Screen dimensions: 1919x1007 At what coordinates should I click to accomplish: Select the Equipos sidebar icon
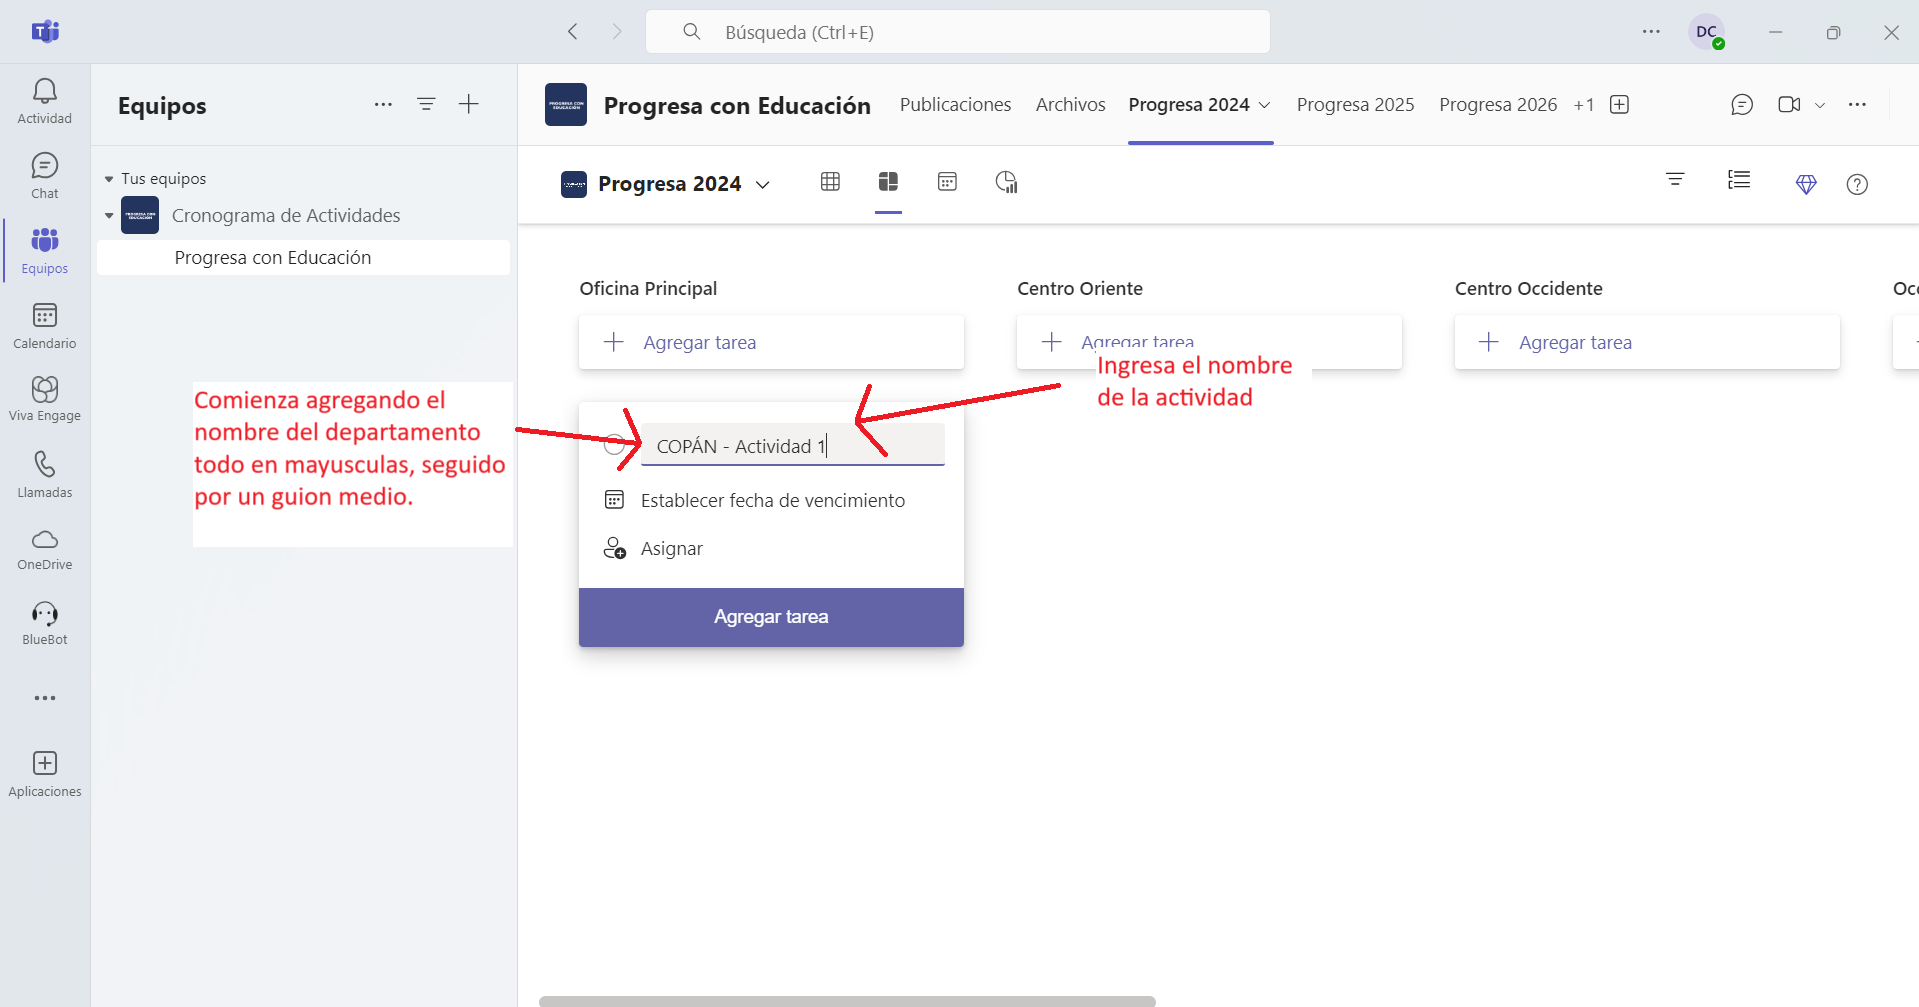point(45,251)
